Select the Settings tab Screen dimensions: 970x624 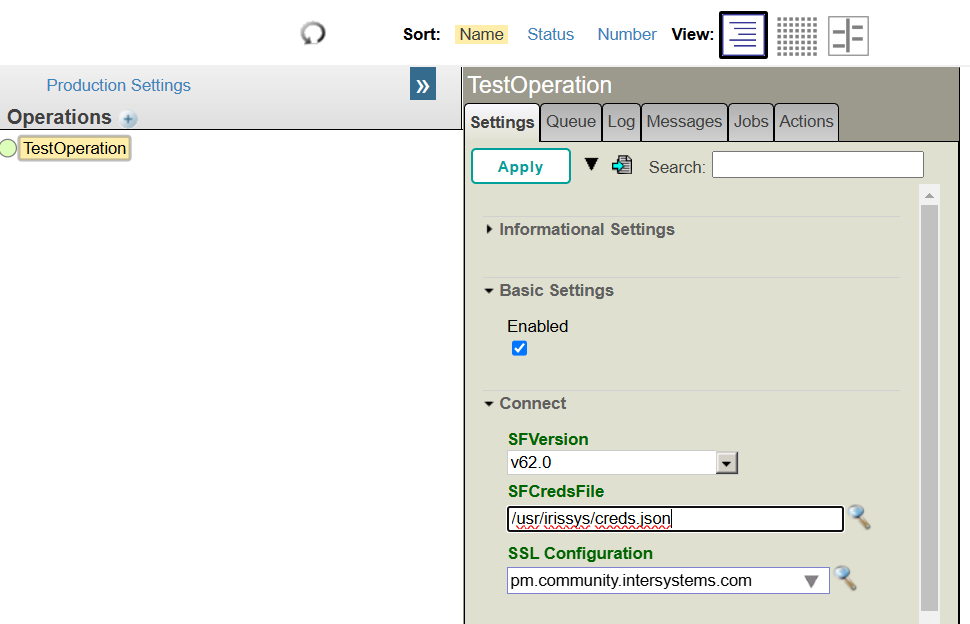tap(502, 122)
